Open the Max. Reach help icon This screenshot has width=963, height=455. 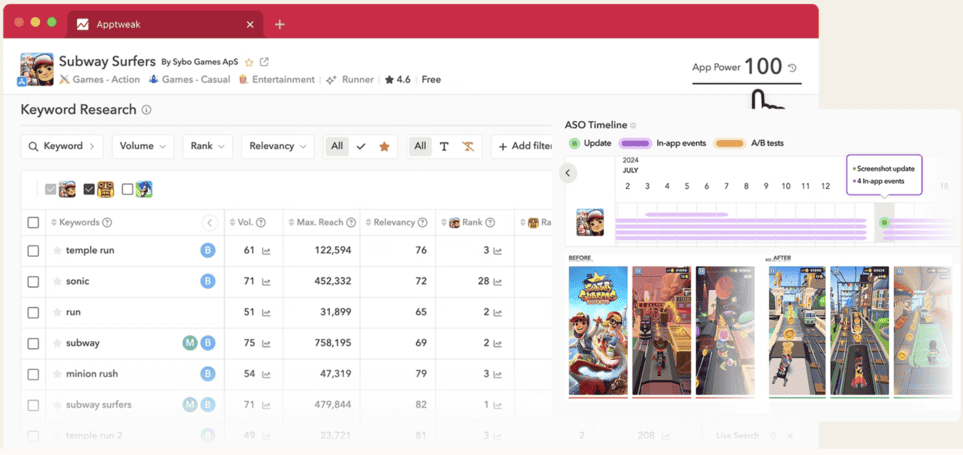pyautogui.click(x=351, y=222)
